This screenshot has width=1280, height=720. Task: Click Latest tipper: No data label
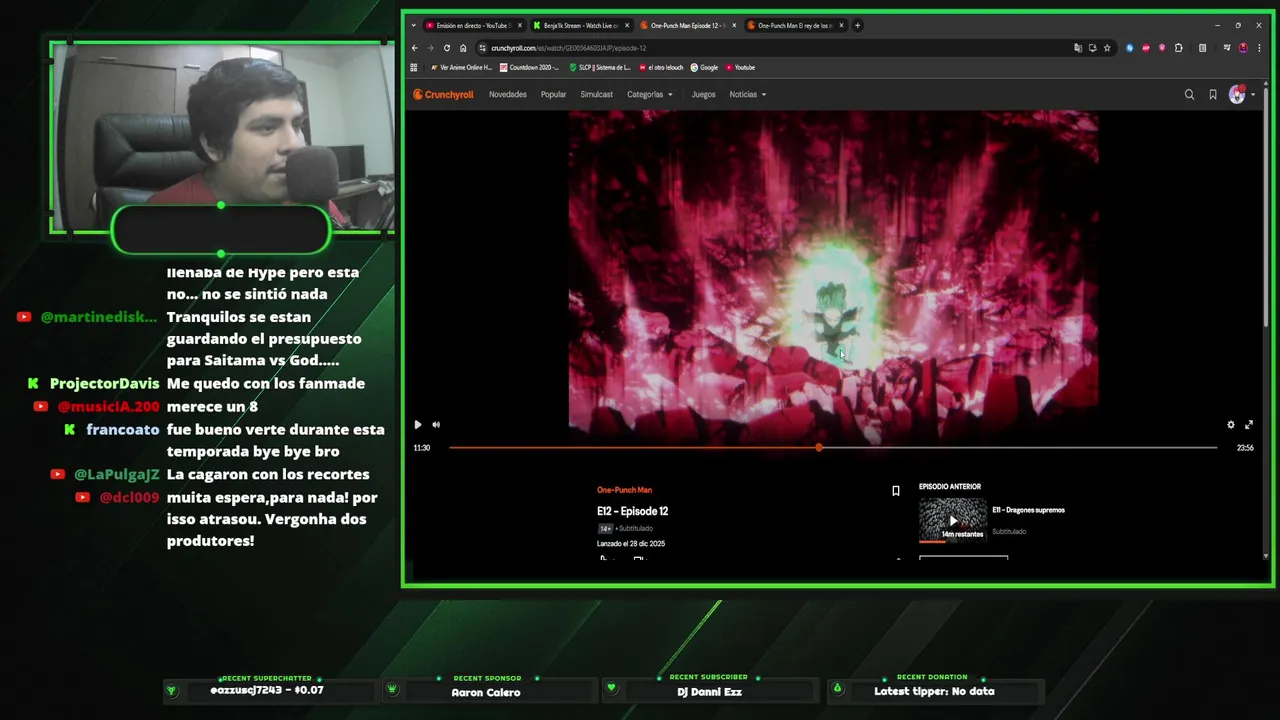(934, 692)
